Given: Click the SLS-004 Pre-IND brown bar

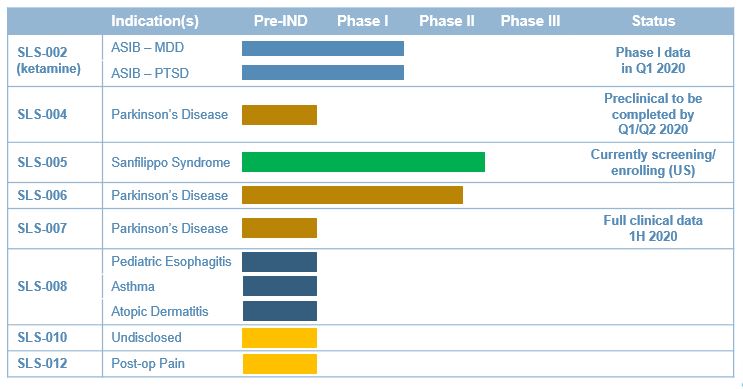Looking at the screenshot, I should point(279,115).
